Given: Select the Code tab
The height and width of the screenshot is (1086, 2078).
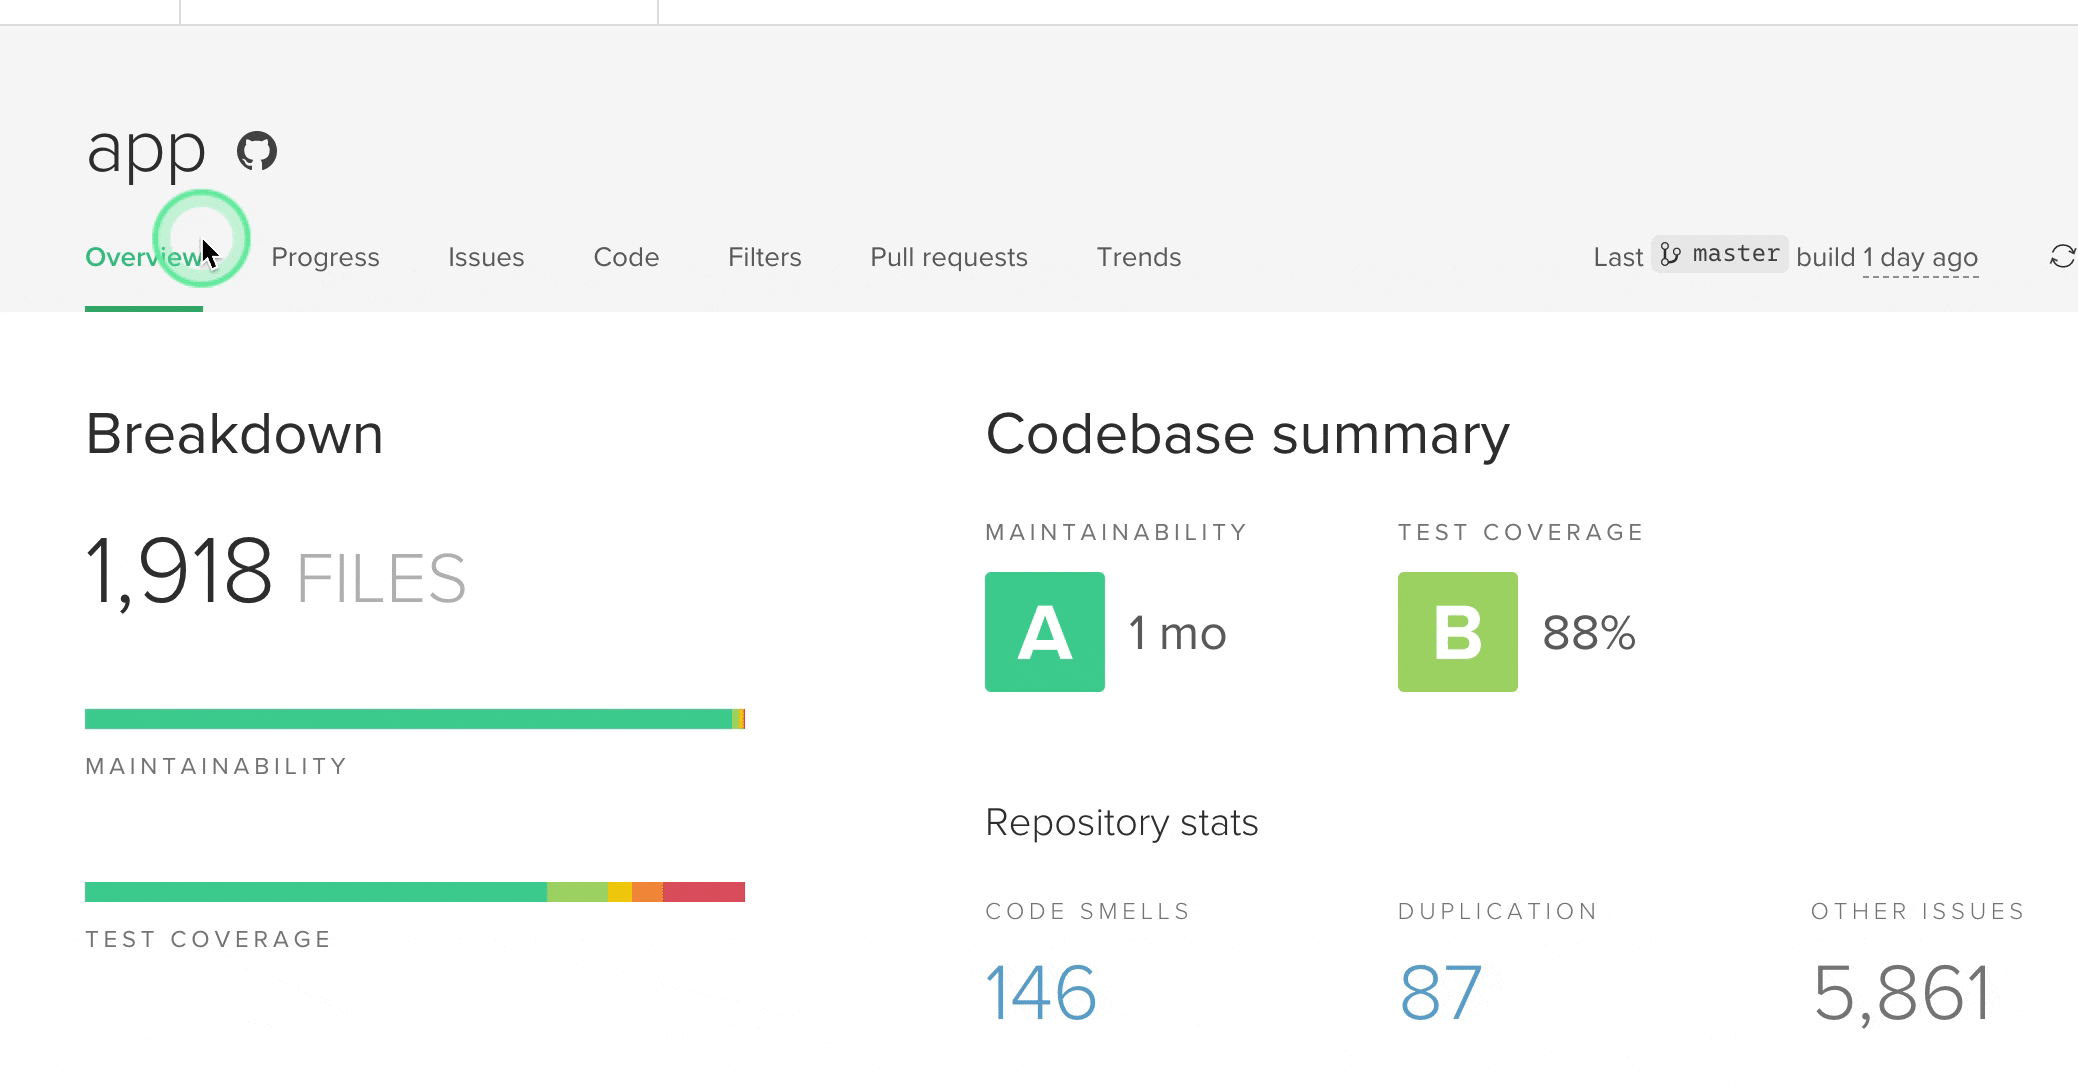Looking at the screenshot, I should (x=626, y=257).
